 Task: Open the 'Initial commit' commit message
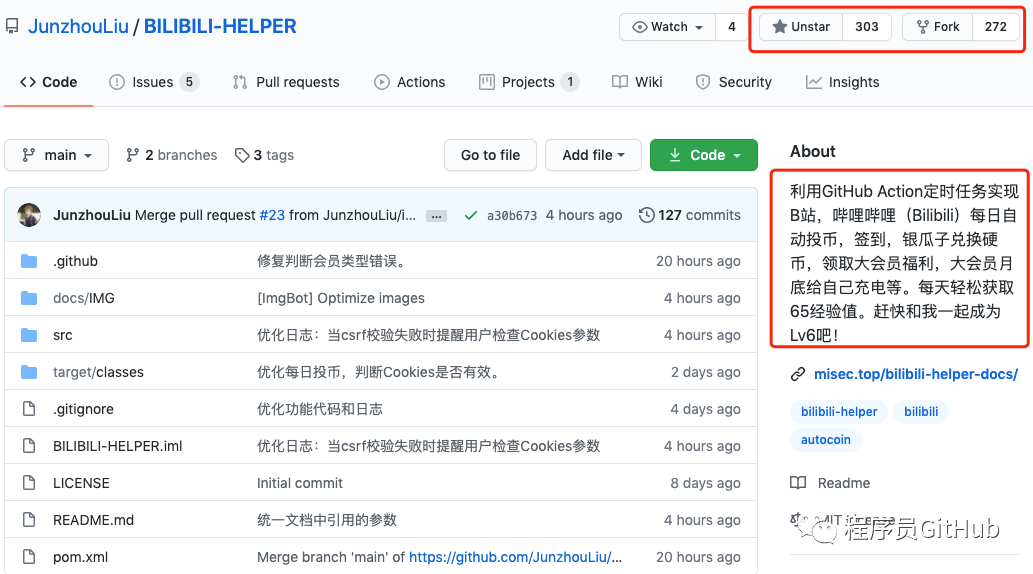point(300,483)
